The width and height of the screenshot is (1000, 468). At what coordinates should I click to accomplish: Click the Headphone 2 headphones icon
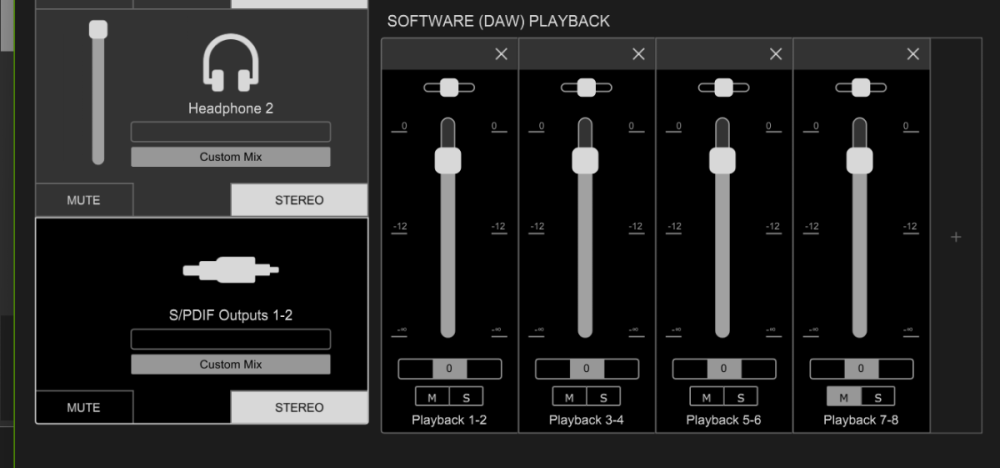[230, 63]
